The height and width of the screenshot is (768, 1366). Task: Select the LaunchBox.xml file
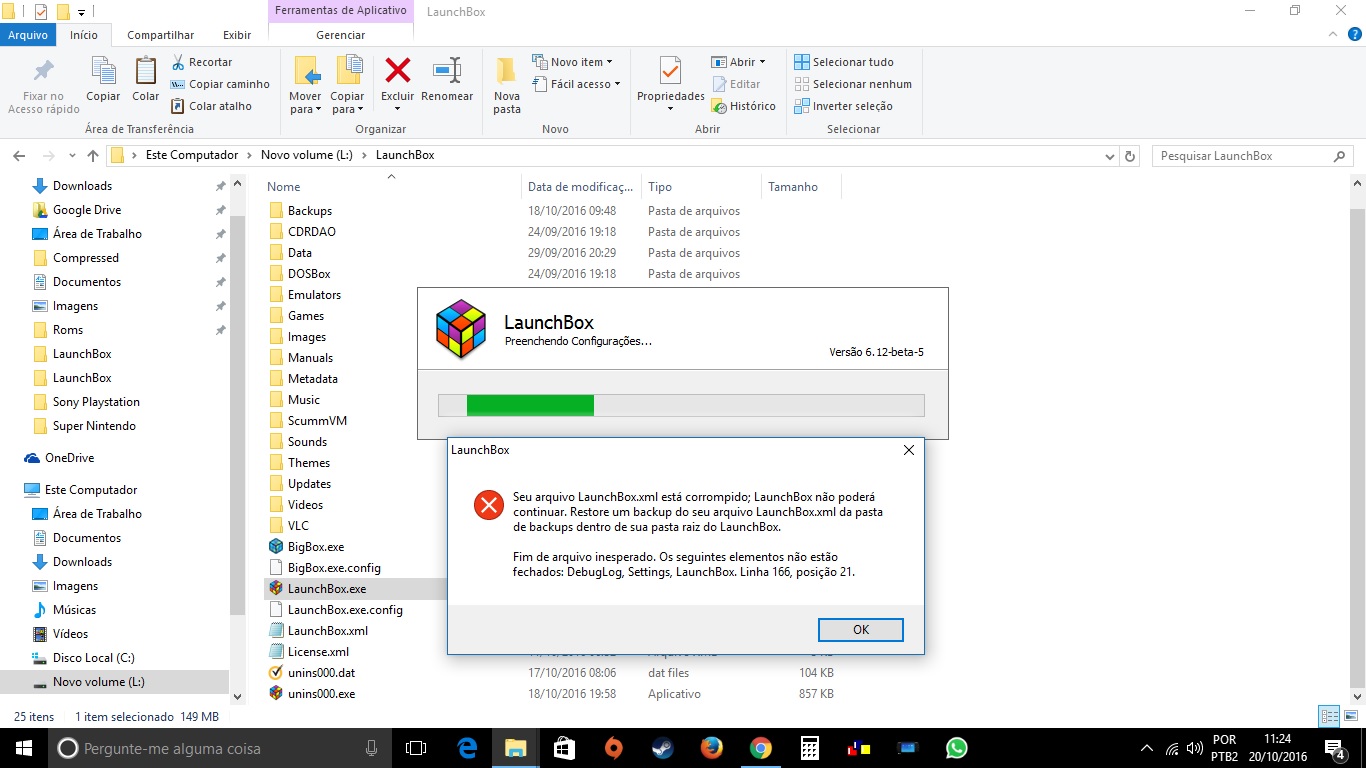[327, 631]
